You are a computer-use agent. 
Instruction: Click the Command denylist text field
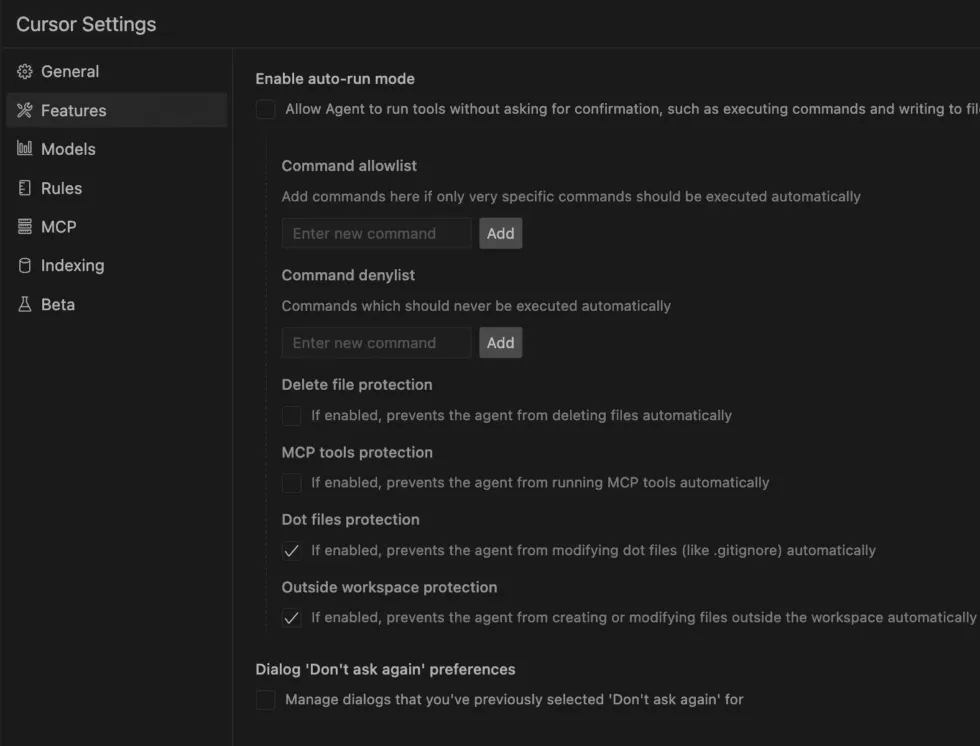[376, 342]
